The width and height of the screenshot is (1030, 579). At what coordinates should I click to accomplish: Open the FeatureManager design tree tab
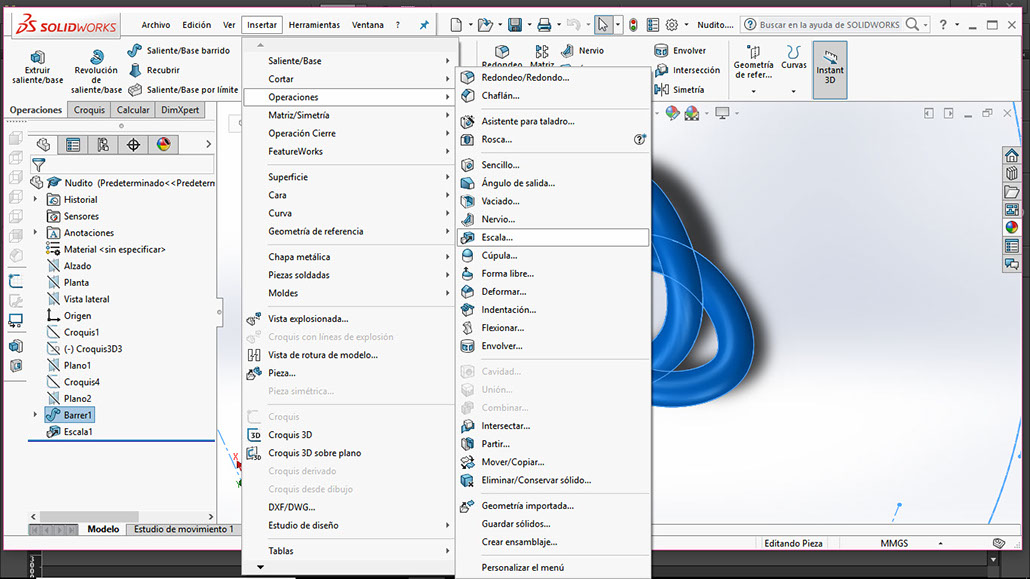pos(43,145)
